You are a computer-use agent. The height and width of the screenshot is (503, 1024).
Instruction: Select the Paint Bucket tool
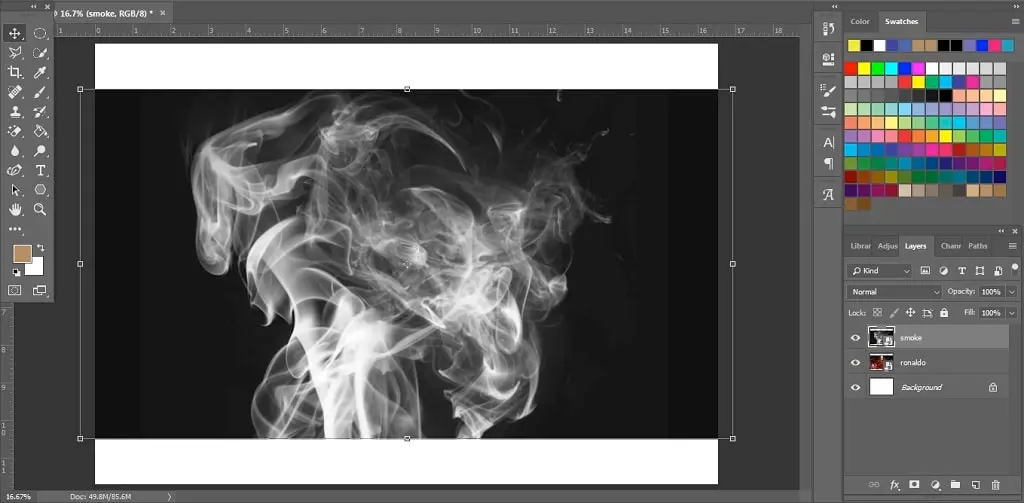pos(40,131)
